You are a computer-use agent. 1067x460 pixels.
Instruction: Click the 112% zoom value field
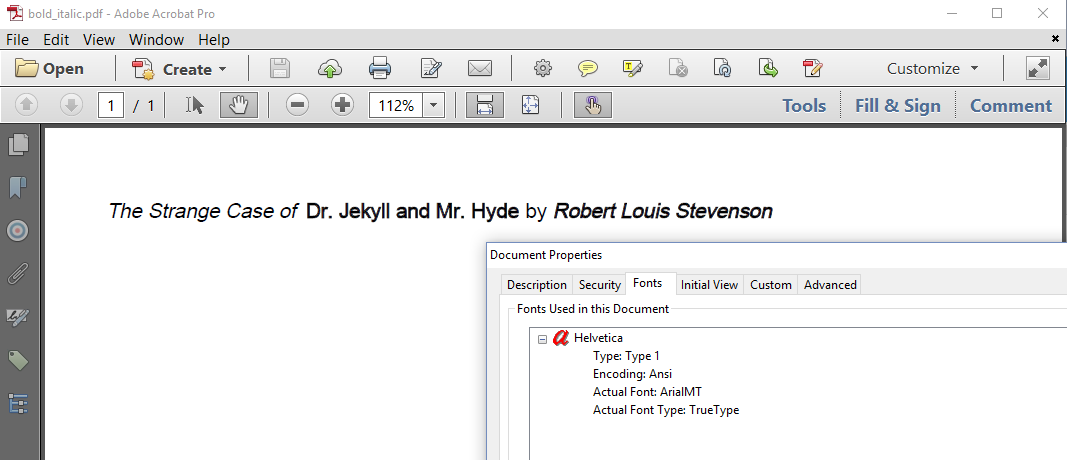pyautogui.click(x=396, y=105)
